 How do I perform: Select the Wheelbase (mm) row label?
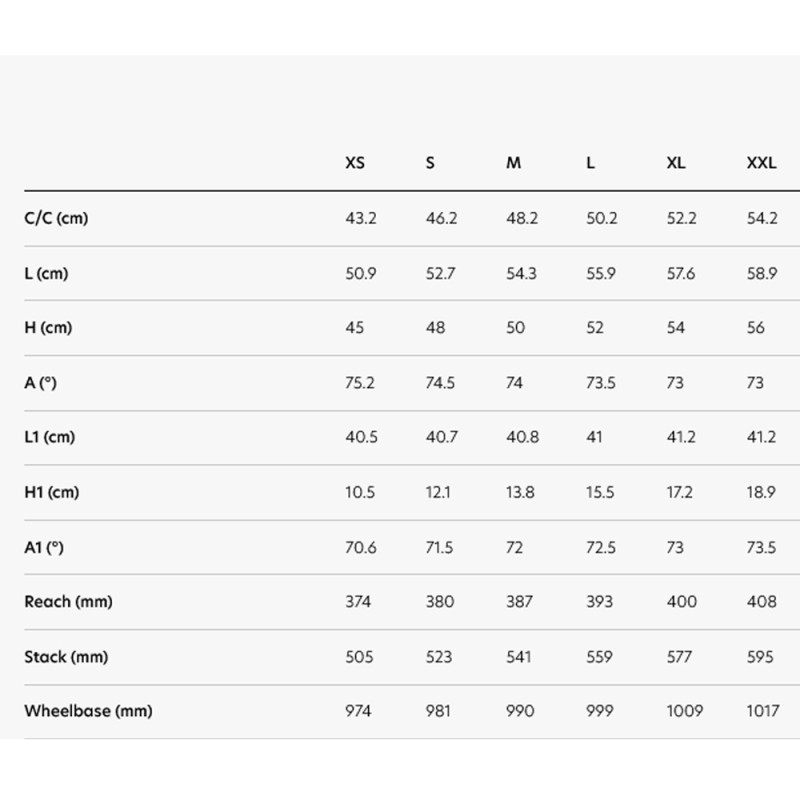click(88, 712)
